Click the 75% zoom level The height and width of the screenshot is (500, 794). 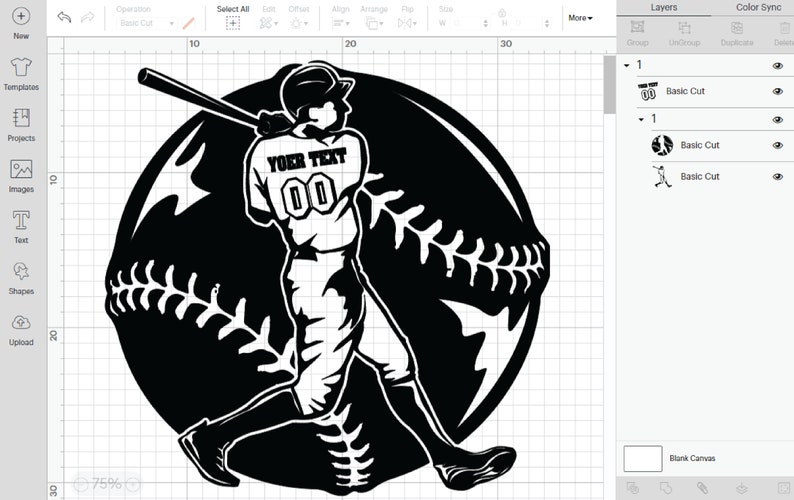pos(106,484)
